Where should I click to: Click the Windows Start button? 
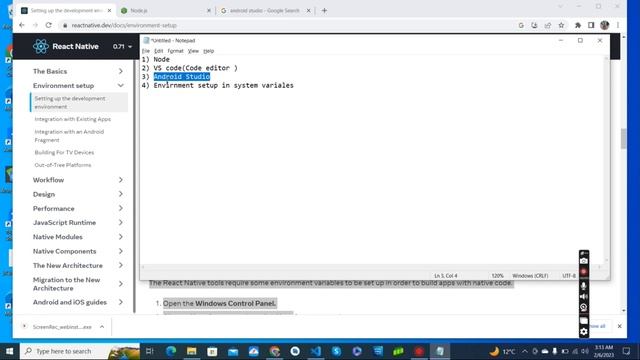(9, 351)
